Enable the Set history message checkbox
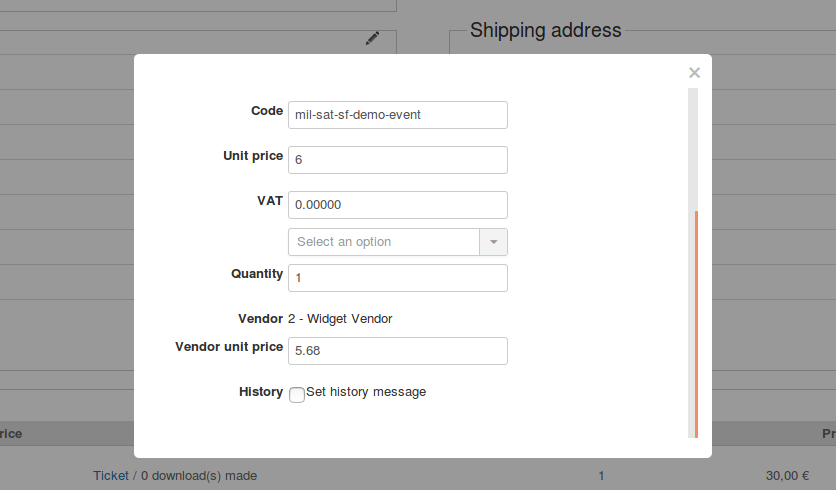Screen dimensions: 836x490 click(x=297, y=395)
